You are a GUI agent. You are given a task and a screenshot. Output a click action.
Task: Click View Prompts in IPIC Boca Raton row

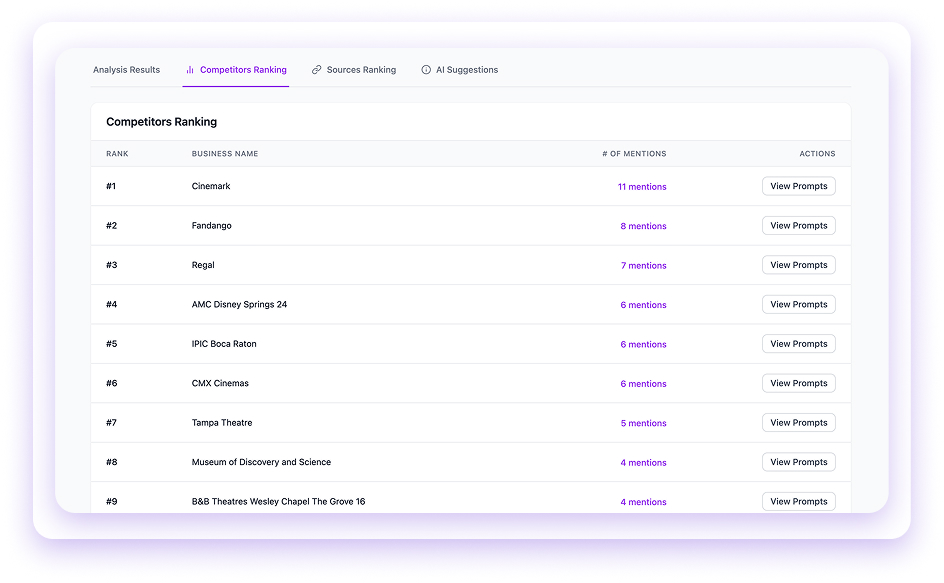click(798, 344)
